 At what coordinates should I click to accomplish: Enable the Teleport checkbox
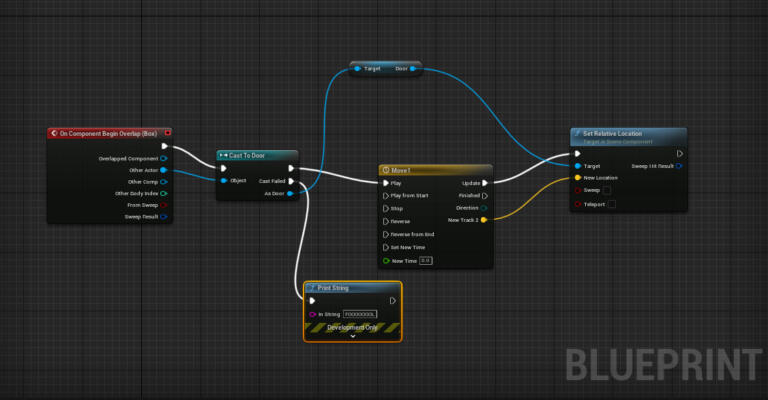coord(612,204)
